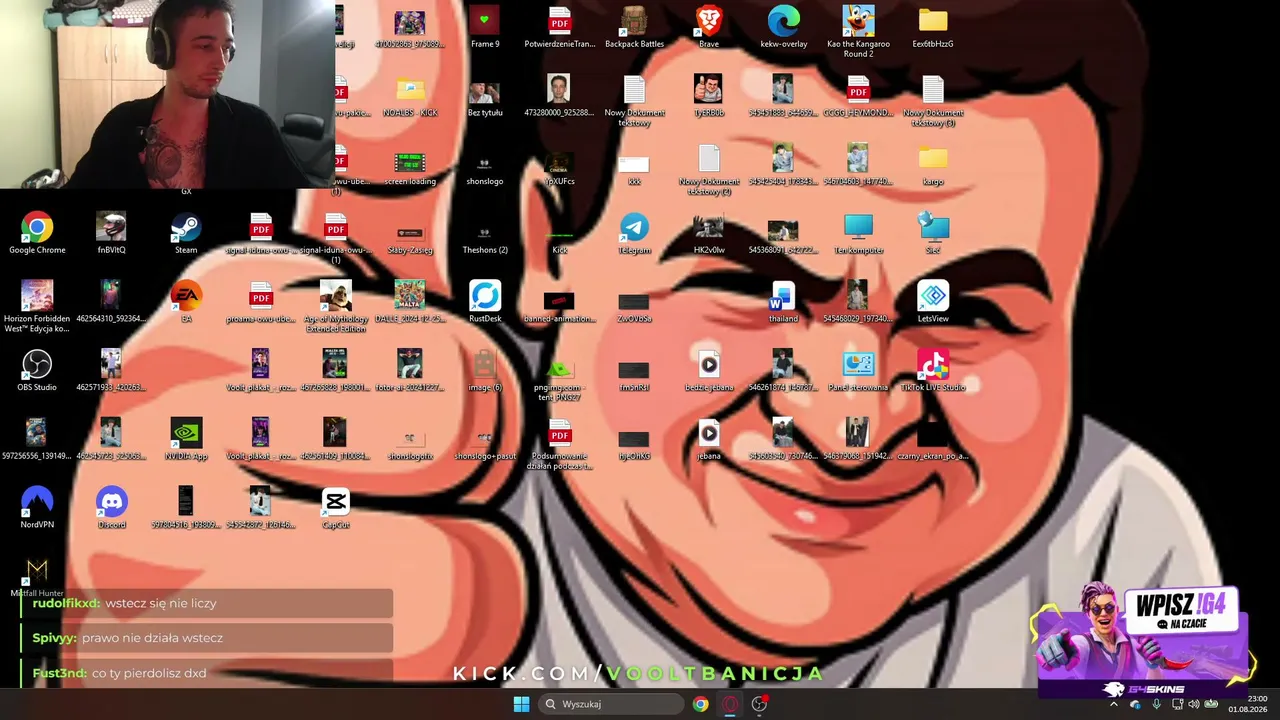Launch Telegram from the desktop

point(634,234)
